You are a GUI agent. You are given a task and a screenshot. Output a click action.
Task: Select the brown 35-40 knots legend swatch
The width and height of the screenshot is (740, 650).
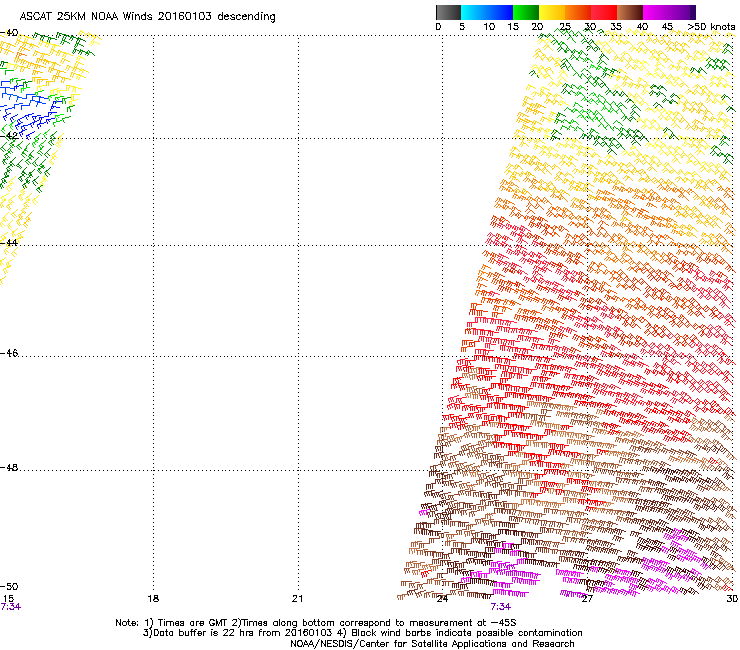click(630, 12)
